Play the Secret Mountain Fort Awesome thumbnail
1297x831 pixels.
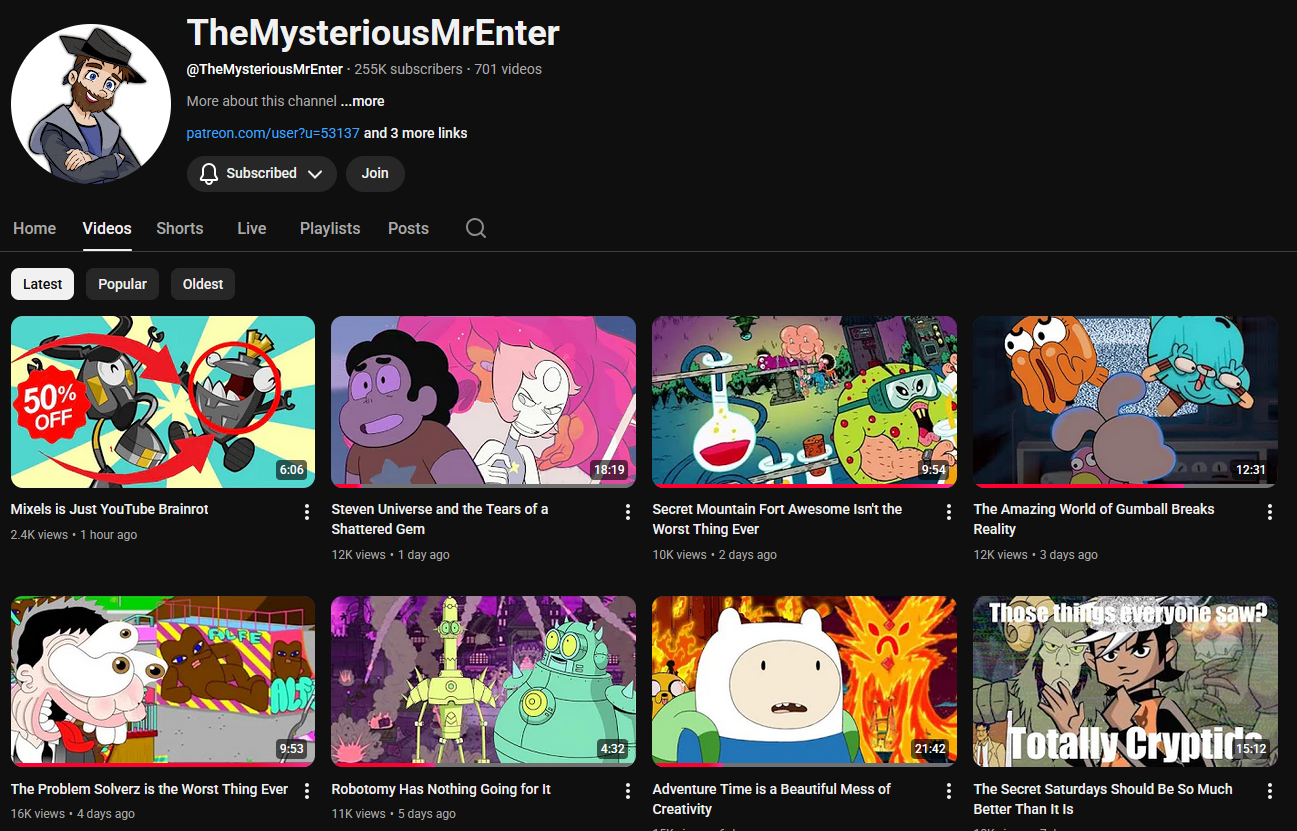coord(805,402)
